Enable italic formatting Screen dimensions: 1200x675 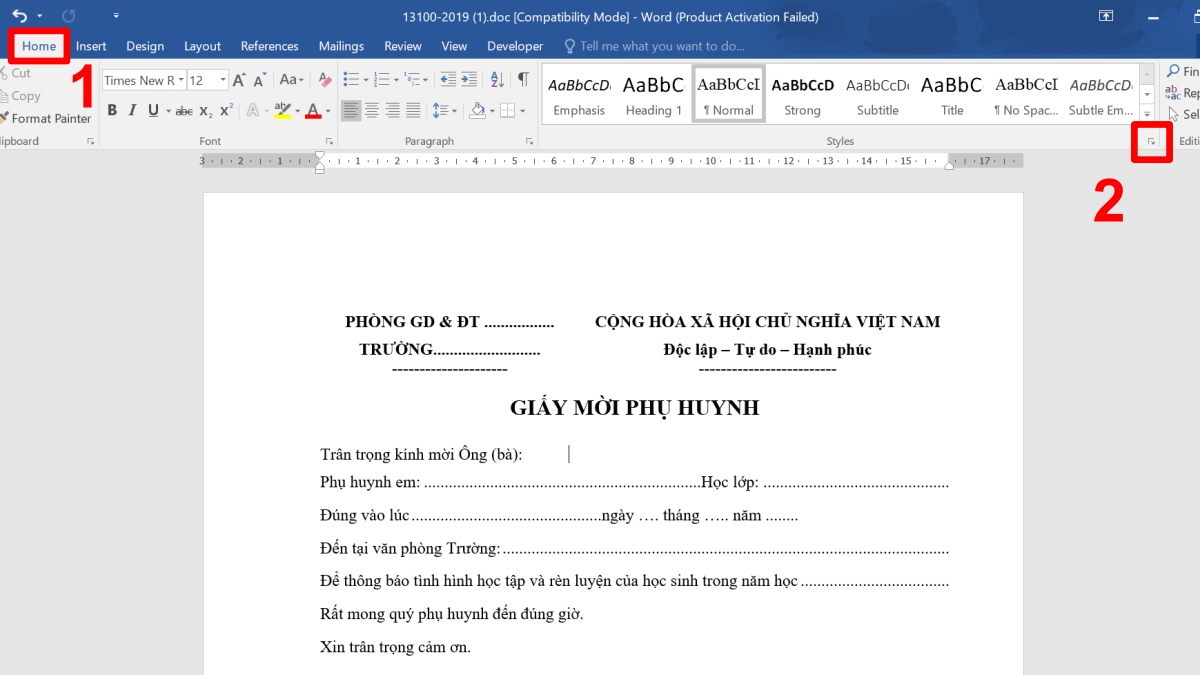pyautogui.click(x=133, y=108)
